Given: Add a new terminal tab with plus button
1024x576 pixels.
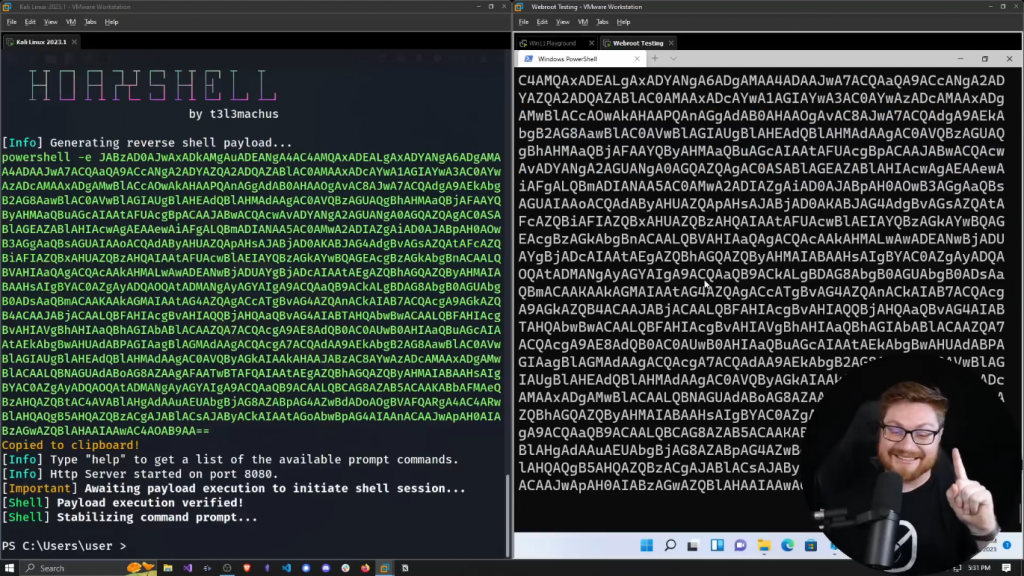Looking at the screenshot, I should [x=654, y=59].
